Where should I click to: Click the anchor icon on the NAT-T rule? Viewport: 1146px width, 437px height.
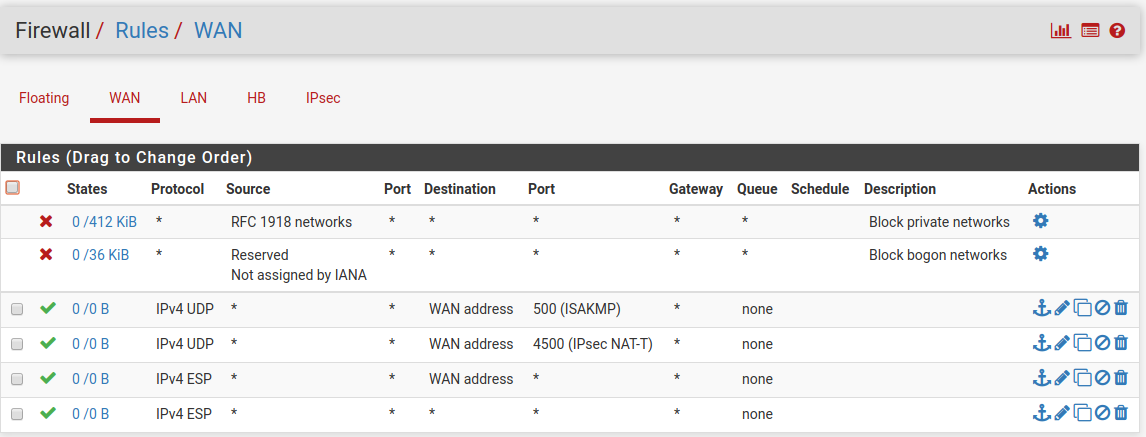[x=1041, y=343]
